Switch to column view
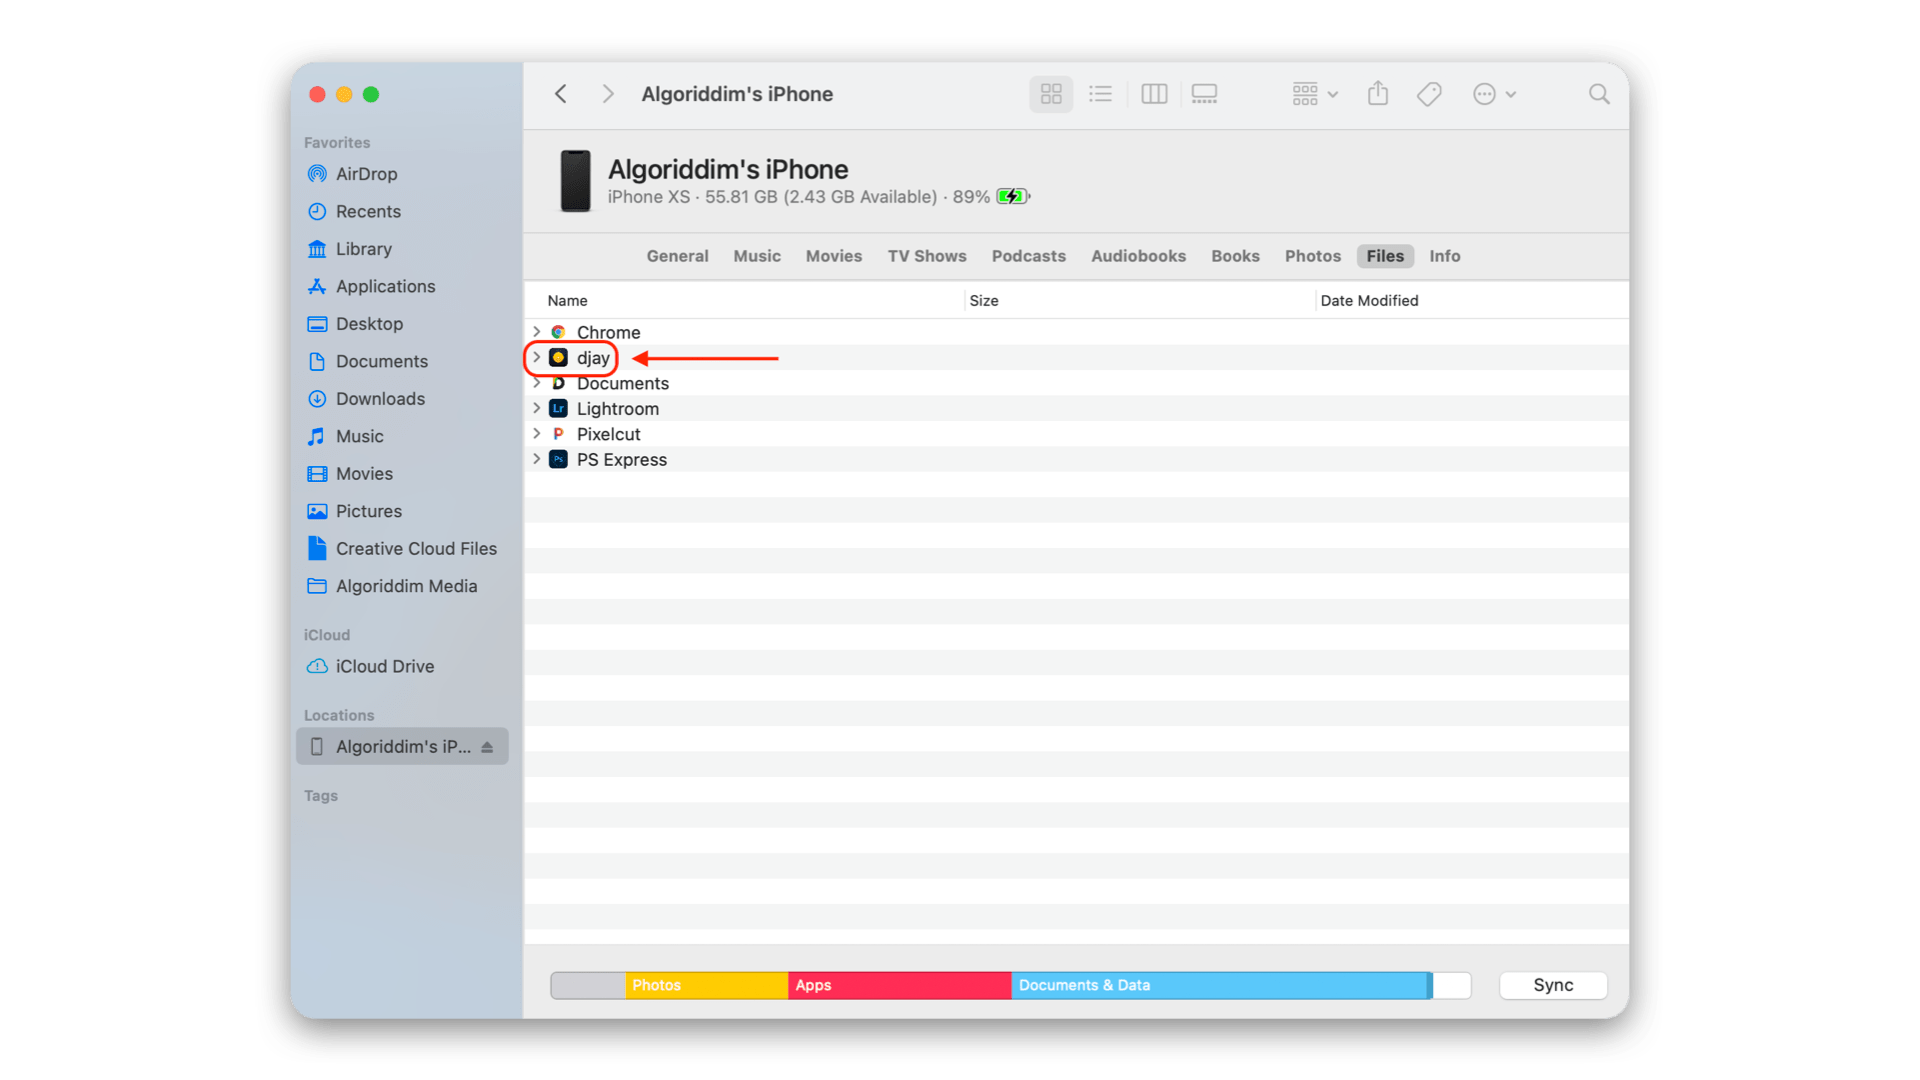This screenshot has width=1920, height=1080. coord(1154,93)
